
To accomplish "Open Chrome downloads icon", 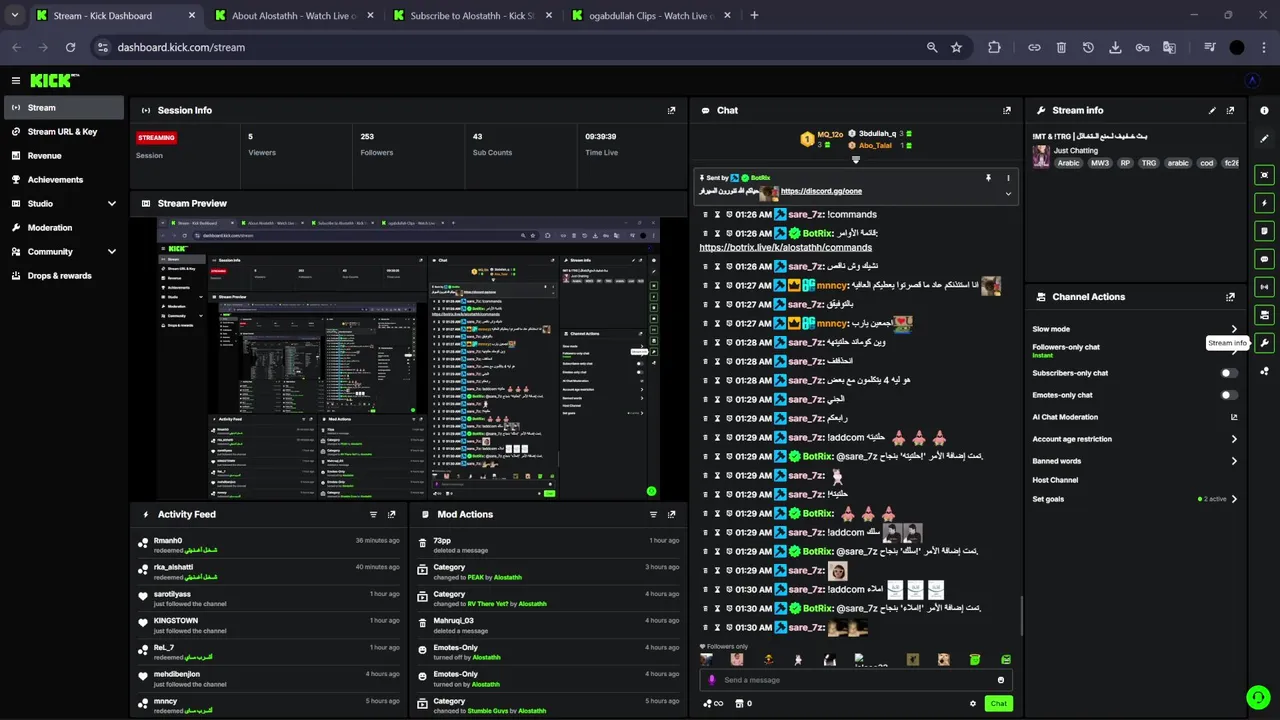I will click(1115, 47).
